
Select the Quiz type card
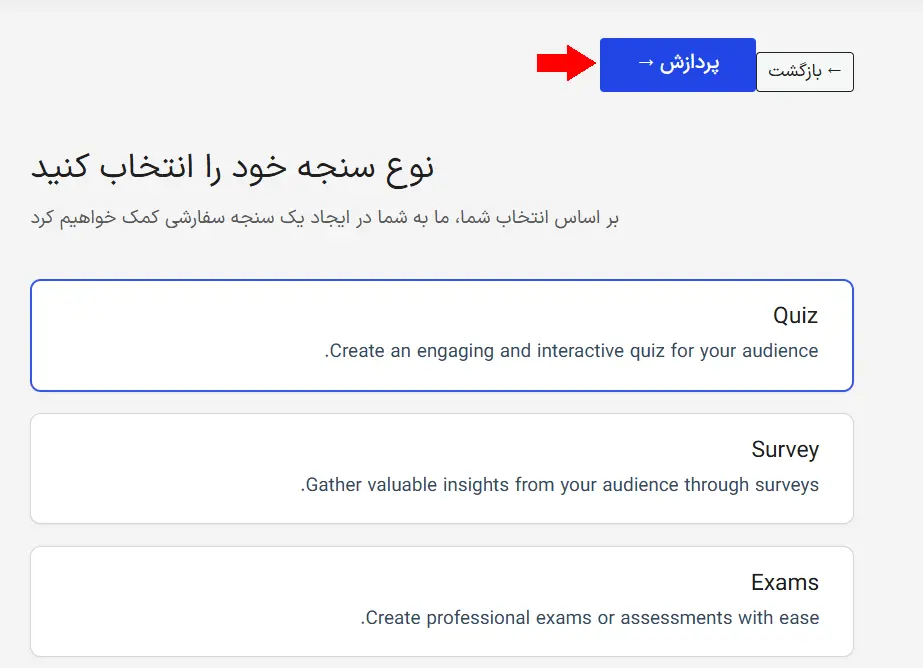click(x=442, y=335)
